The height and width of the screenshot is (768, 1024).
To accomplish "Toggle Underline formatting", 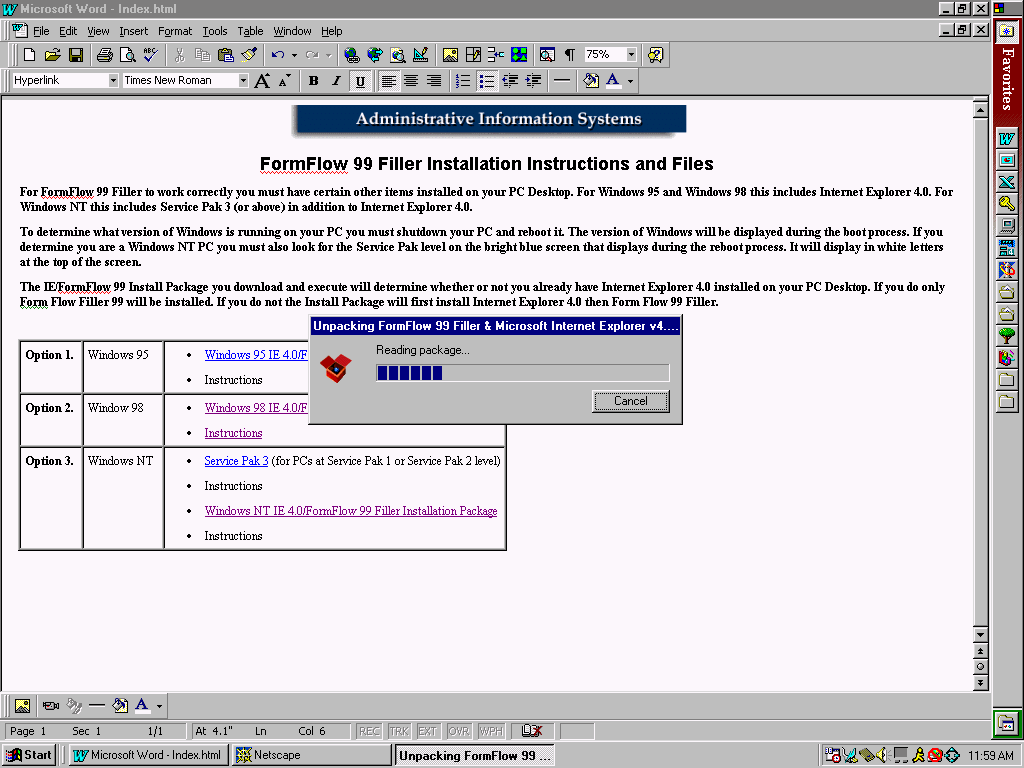I will coord(360,81).
